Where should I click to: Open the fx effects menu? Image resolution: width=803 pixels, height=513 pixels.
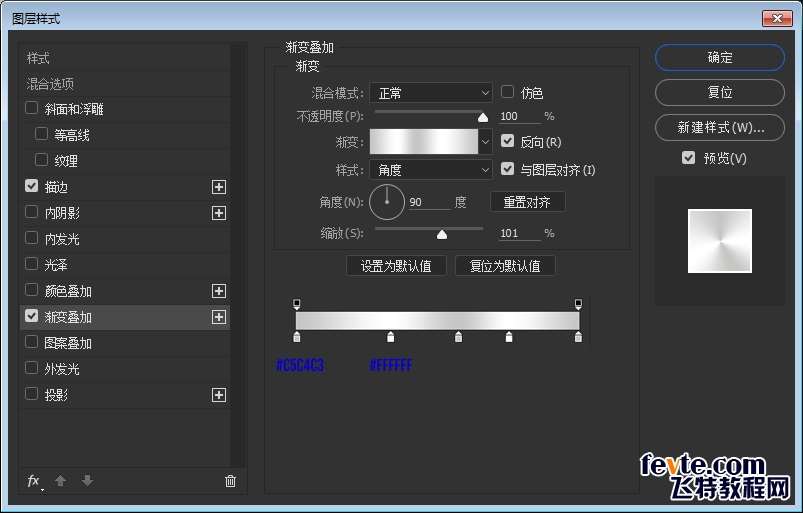point(34,481)
